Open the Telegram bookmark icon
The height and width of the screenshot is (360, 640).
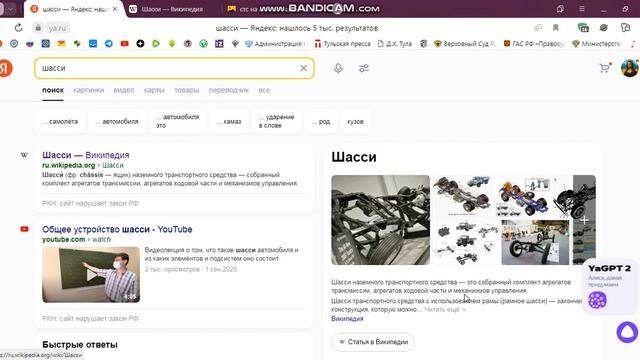tap(109, 43)
